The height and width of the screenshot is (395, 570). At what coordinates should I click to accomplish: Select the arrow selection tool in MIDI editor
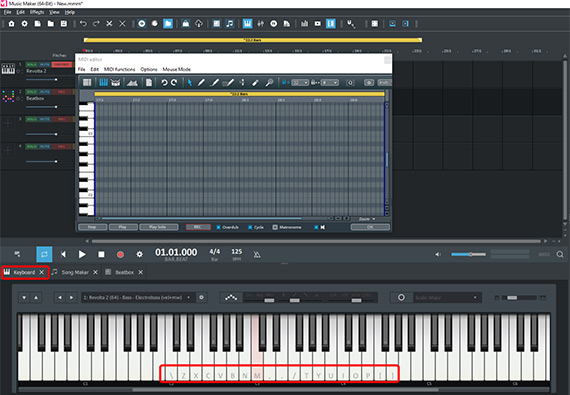tap(190, 82)
